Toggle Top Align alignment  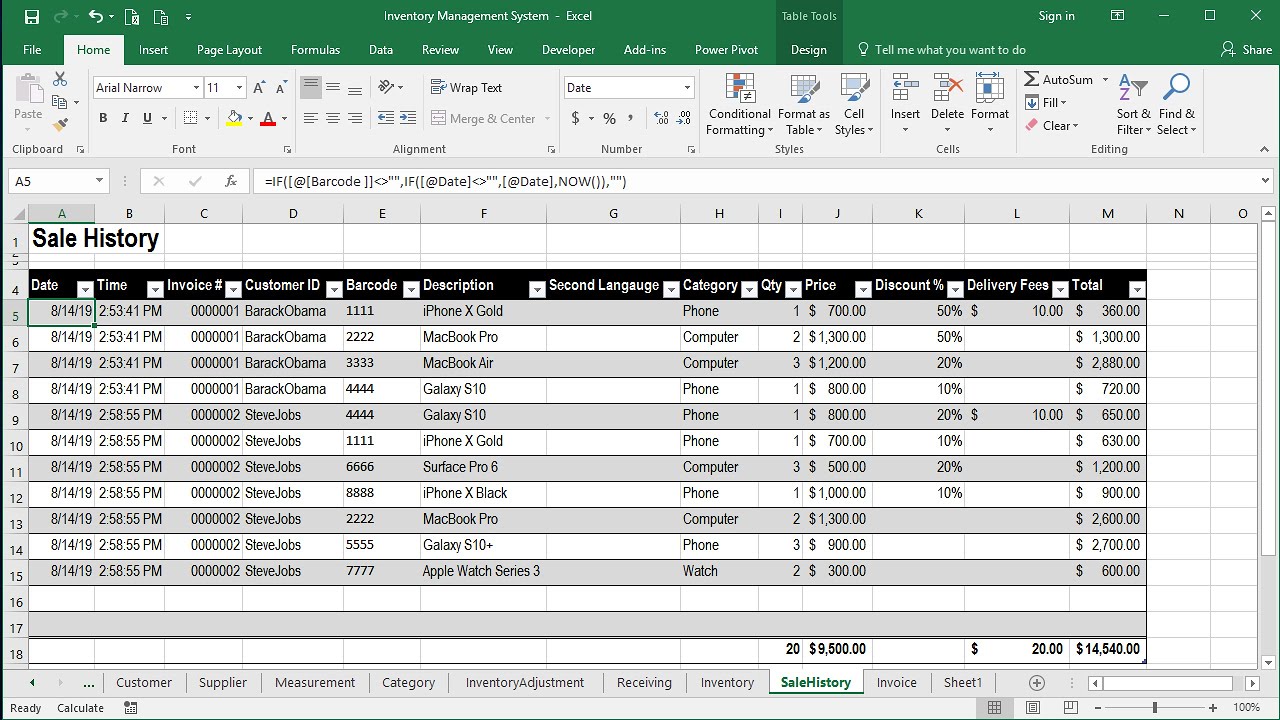point(311,88)
